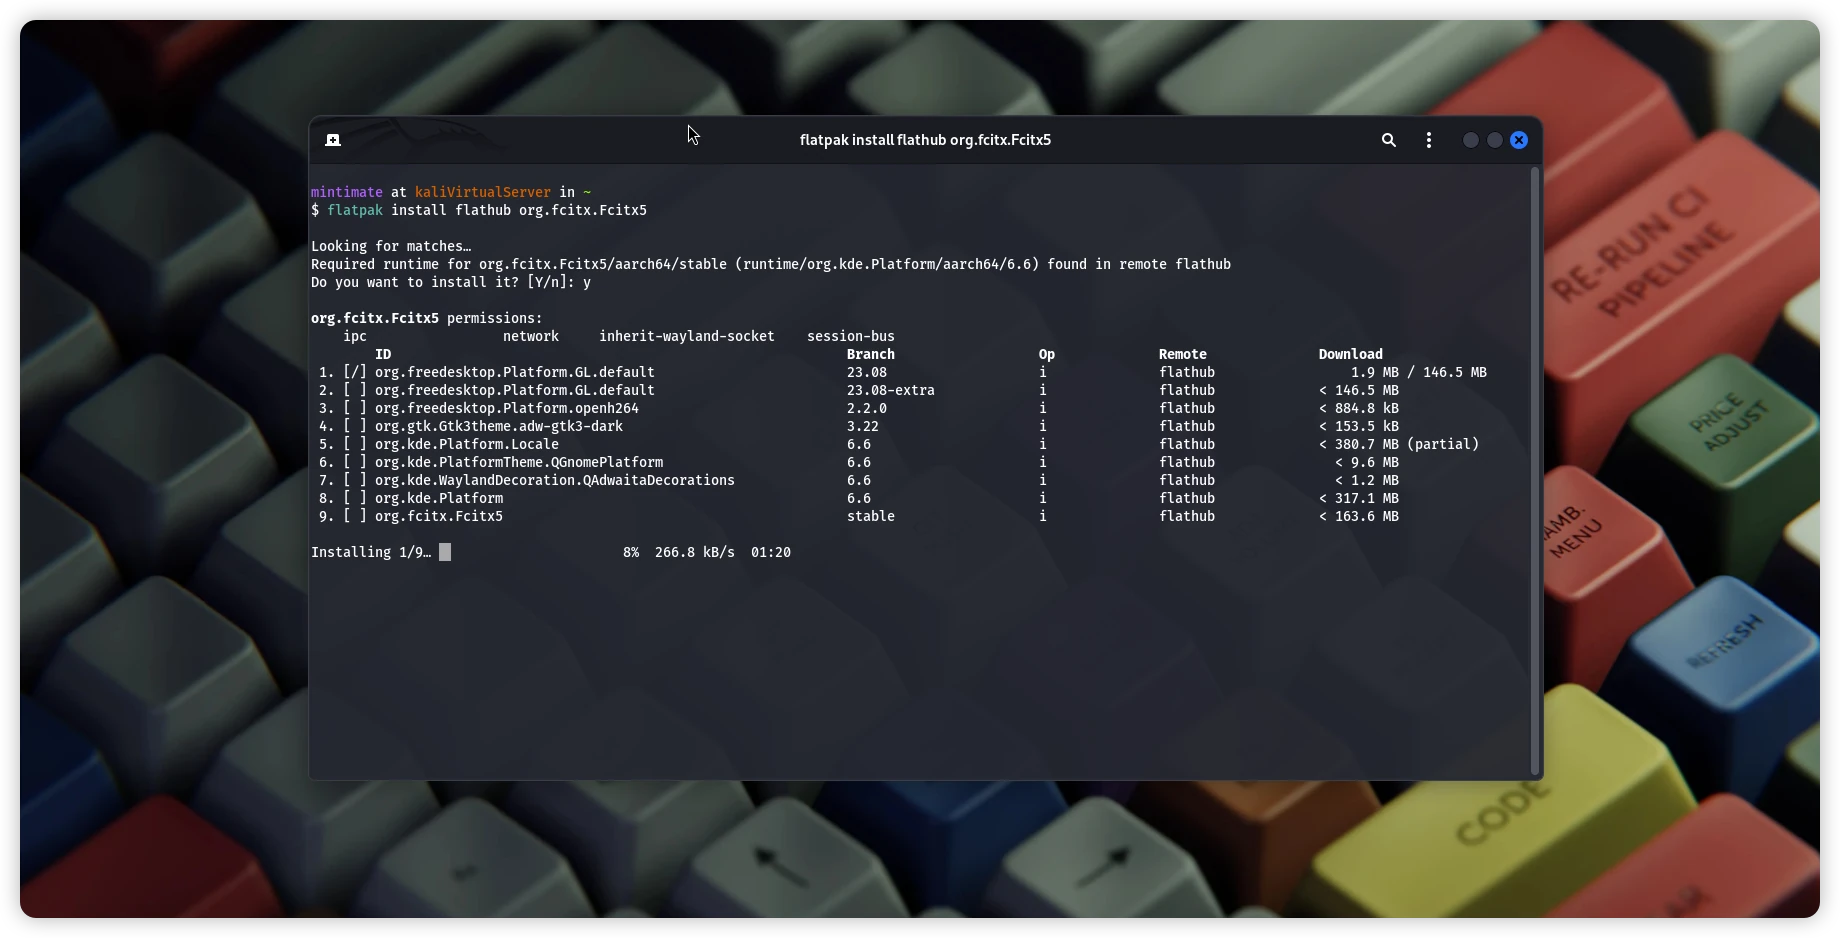The image size is (1840, 938).
Task: Click the 'Op' column header
Action: 1047,354
